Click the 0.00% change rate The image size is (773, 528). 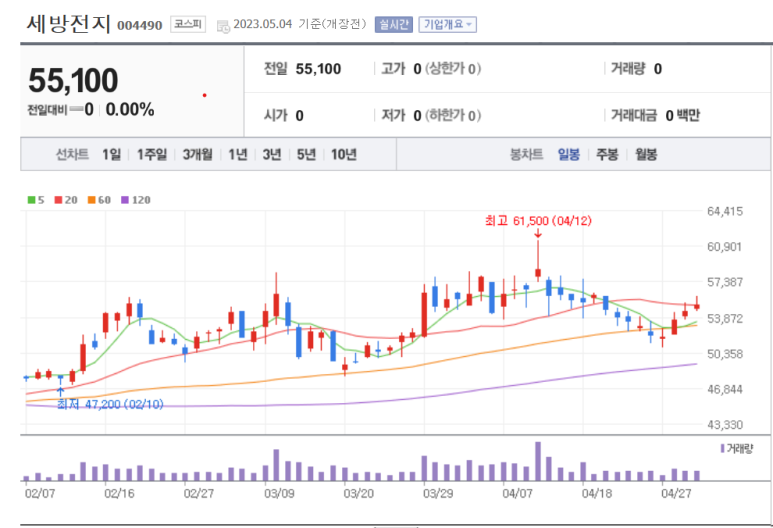[x=130, y=109]
